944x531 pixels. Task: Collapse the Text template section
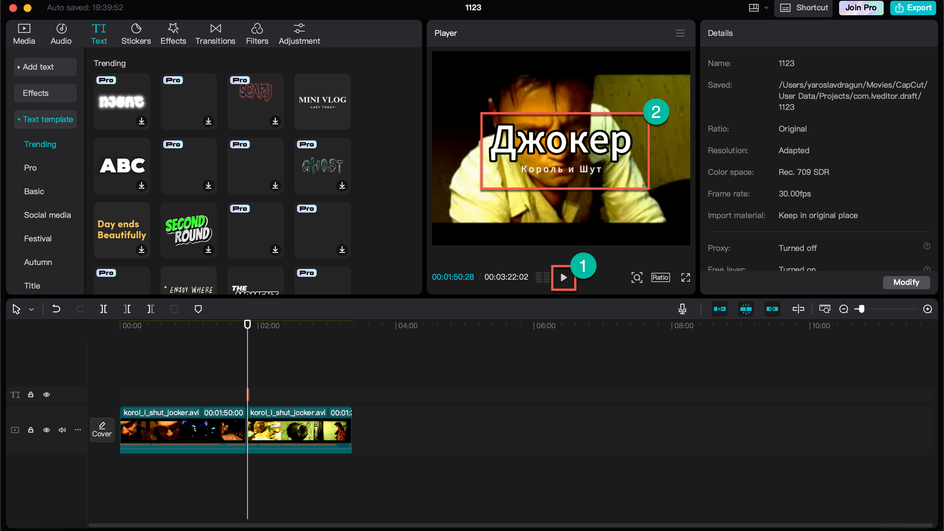pyautogui.click(x=45, y=119)
